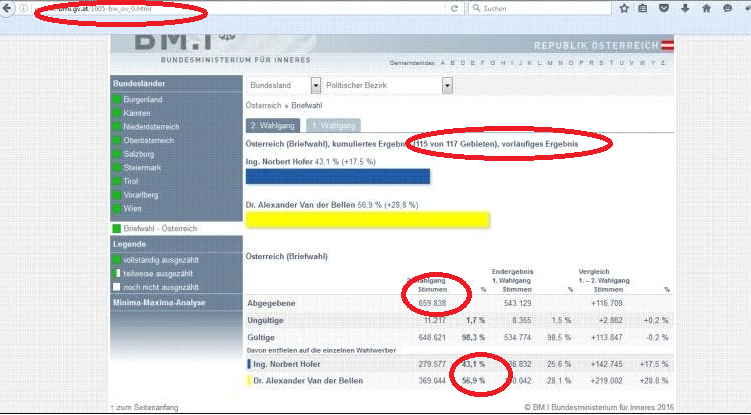
Task: Switch to 2. Wahlgang tab
Action: click(x=273, y=126)
